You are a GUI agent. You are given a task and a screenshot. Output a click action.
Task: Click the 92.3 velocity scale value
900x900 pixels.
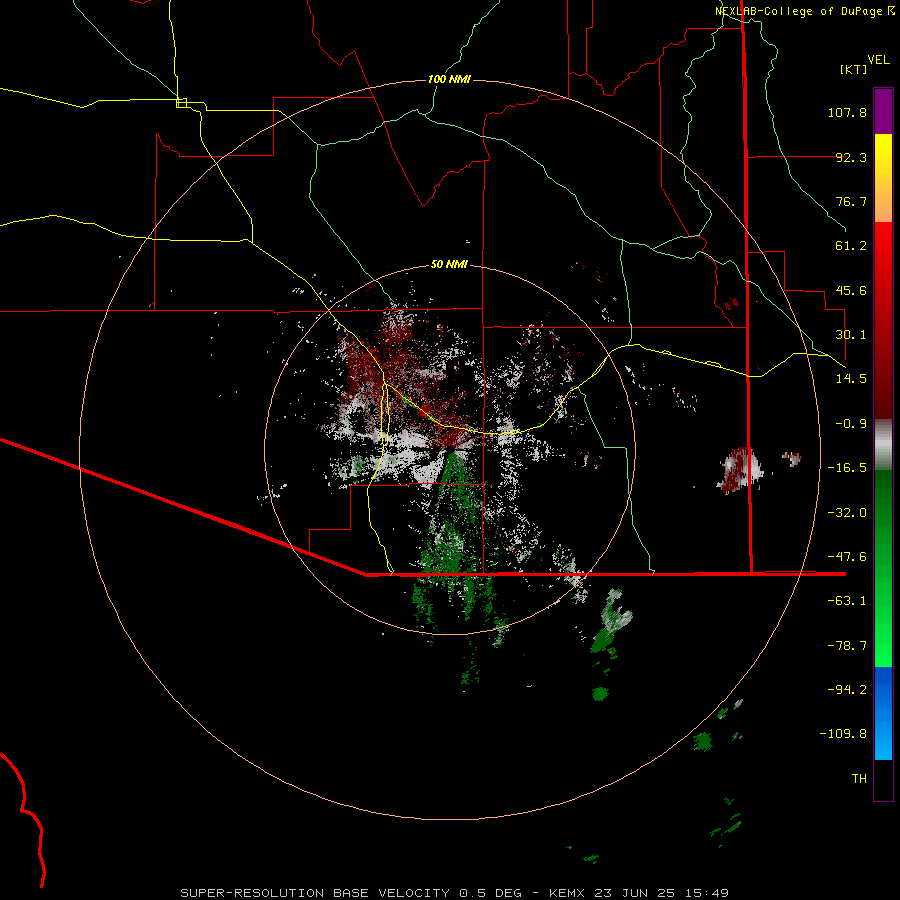[851, 157]
